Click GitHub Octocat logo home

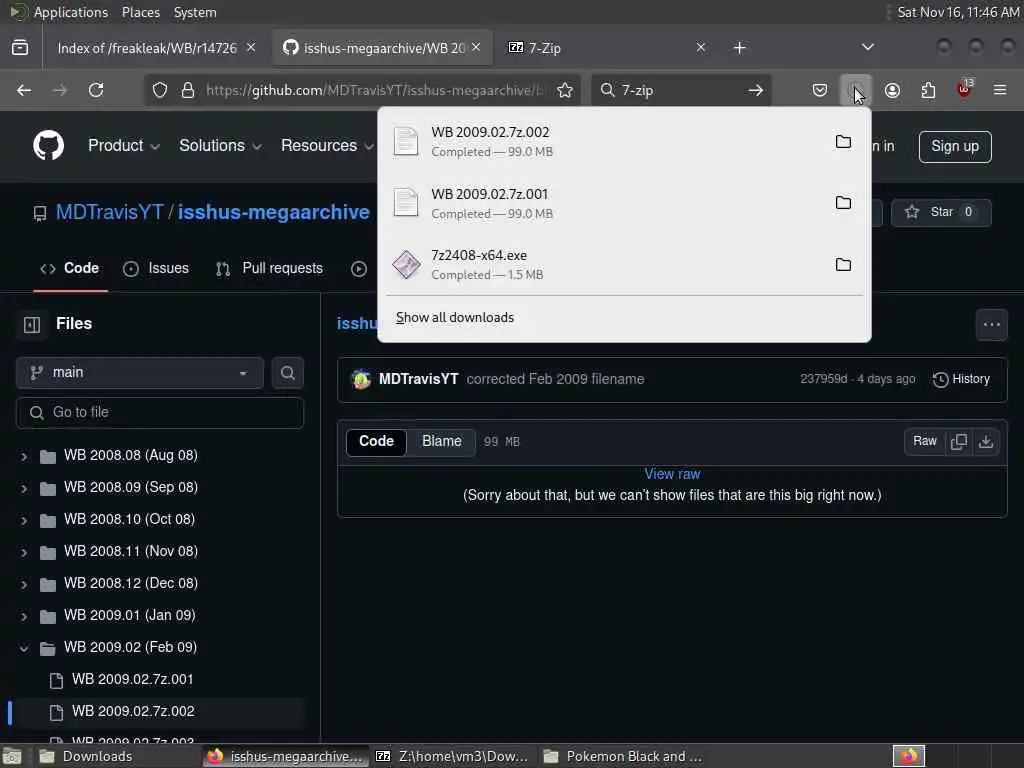coord(48,145)
